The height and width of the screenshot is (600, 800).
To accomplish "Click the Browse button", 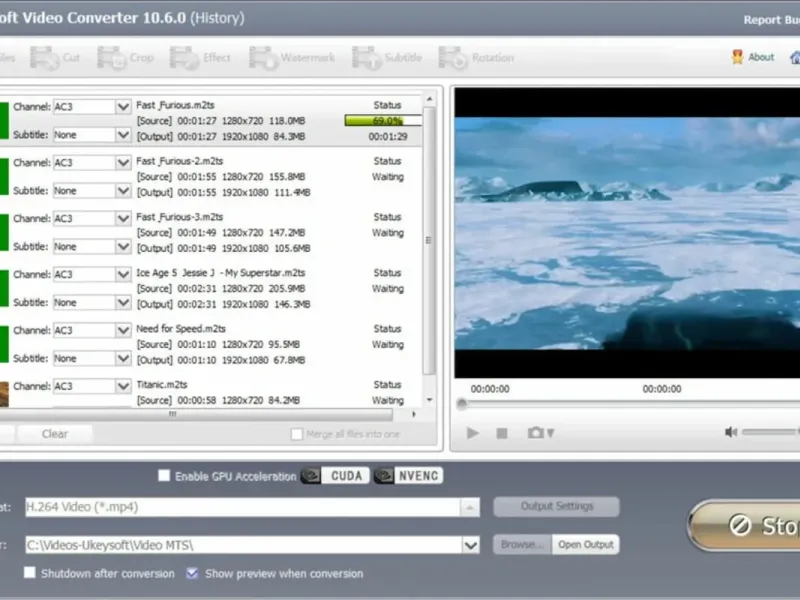I will click(522, 544).
